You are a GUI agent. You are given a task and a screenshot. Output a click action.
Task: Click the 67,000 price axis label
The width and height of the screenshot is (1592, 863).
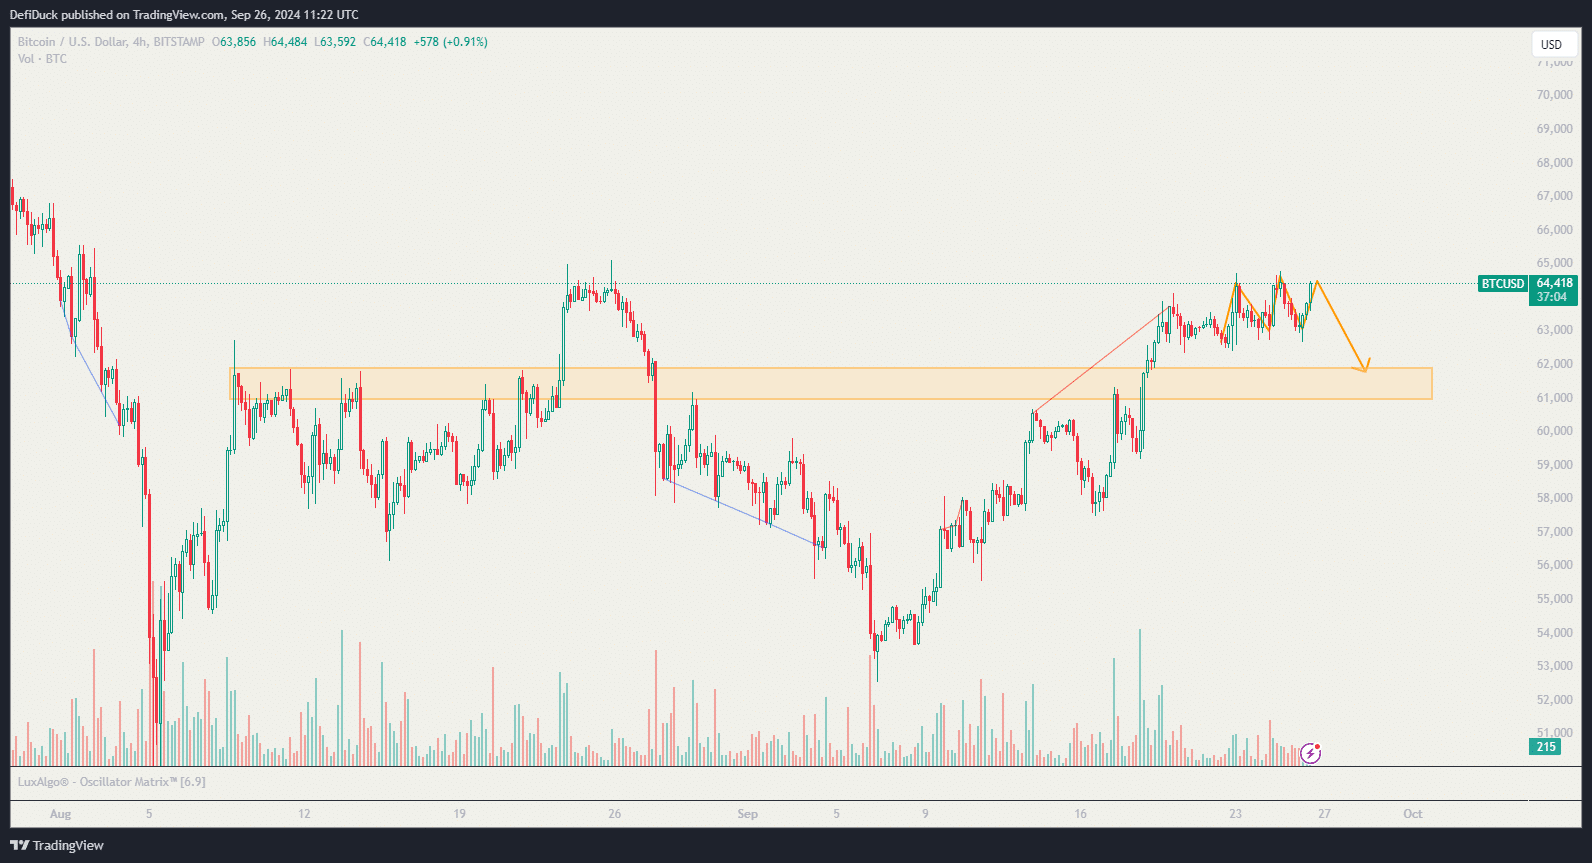1555,196
